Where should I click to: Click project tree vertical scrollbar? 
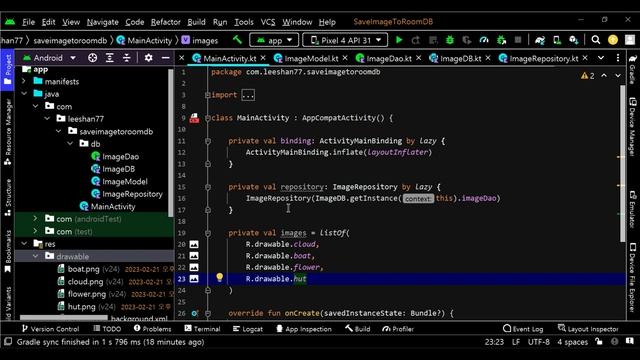click(170, 143)
